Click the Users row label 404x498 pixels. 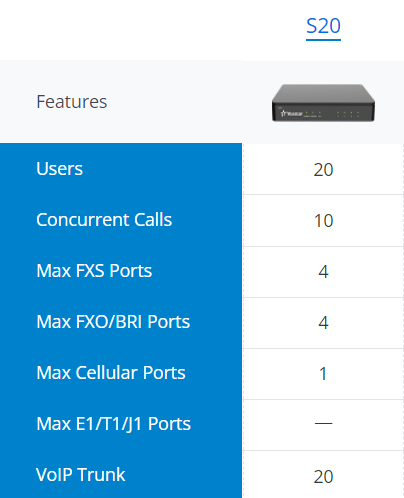[60, 169]
